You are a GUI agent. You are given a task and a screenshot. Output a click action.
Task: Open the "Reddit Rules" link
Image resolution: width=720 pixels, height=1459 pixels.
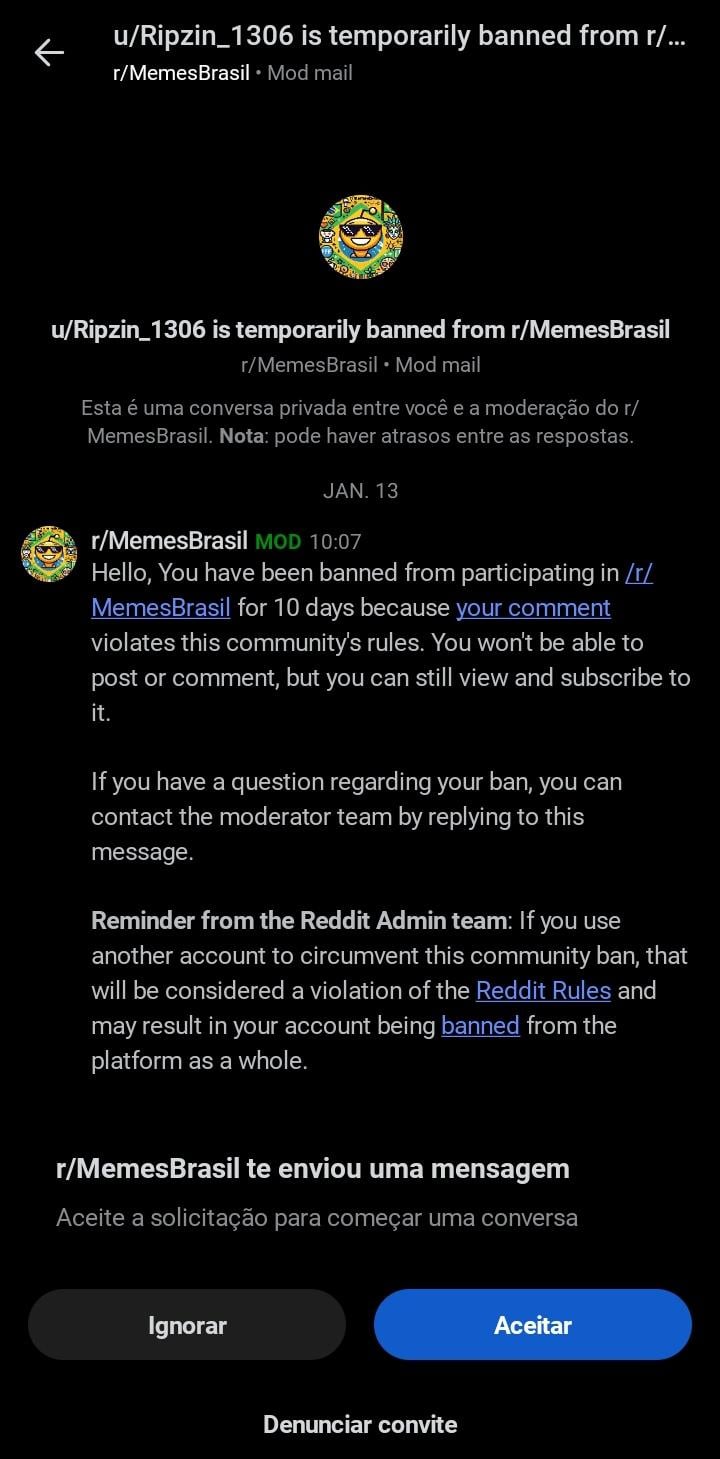click(543, 990)
